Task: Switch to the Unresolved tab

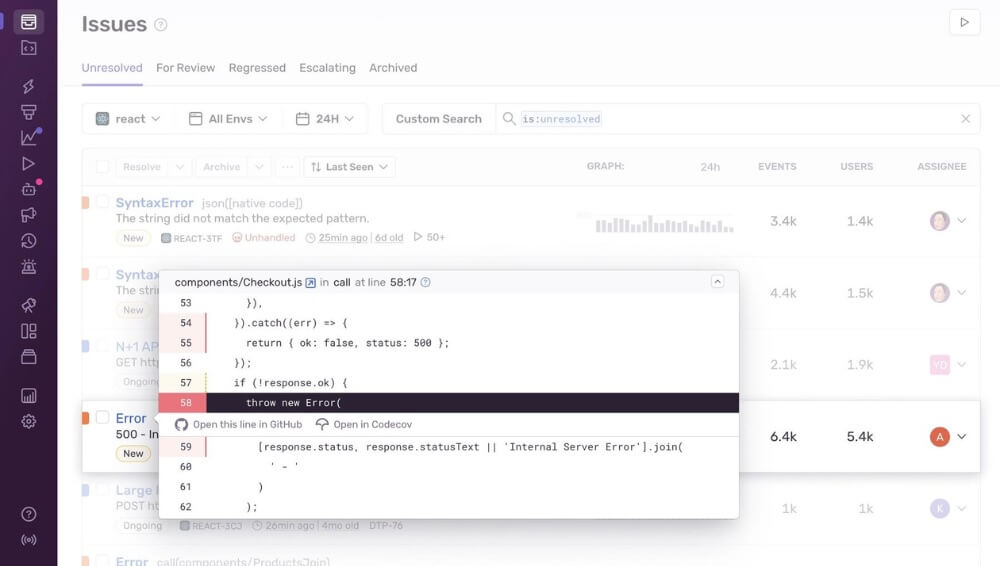Action: coord(112,68)
